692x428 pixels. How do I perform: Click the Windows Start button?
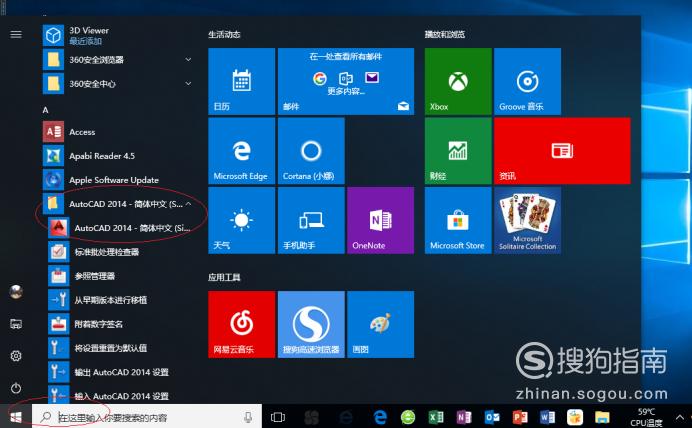click(16, 417)
